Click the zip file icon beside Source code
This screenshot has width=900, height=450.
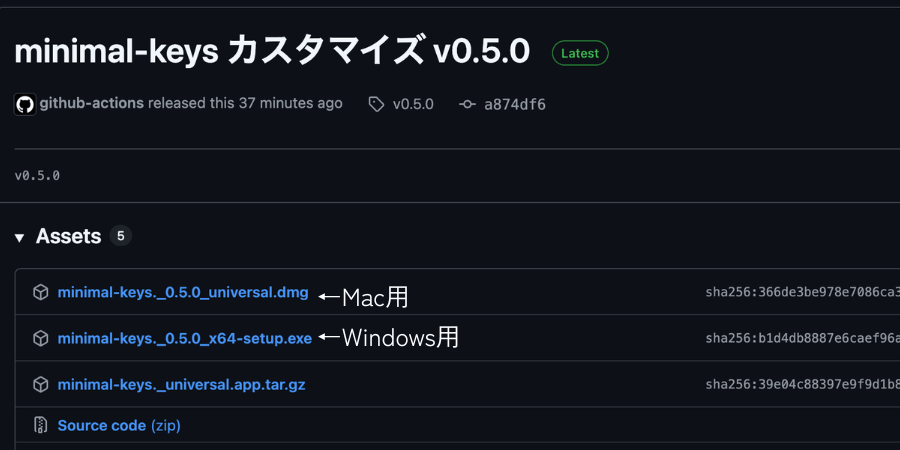[x=41, y=425]
